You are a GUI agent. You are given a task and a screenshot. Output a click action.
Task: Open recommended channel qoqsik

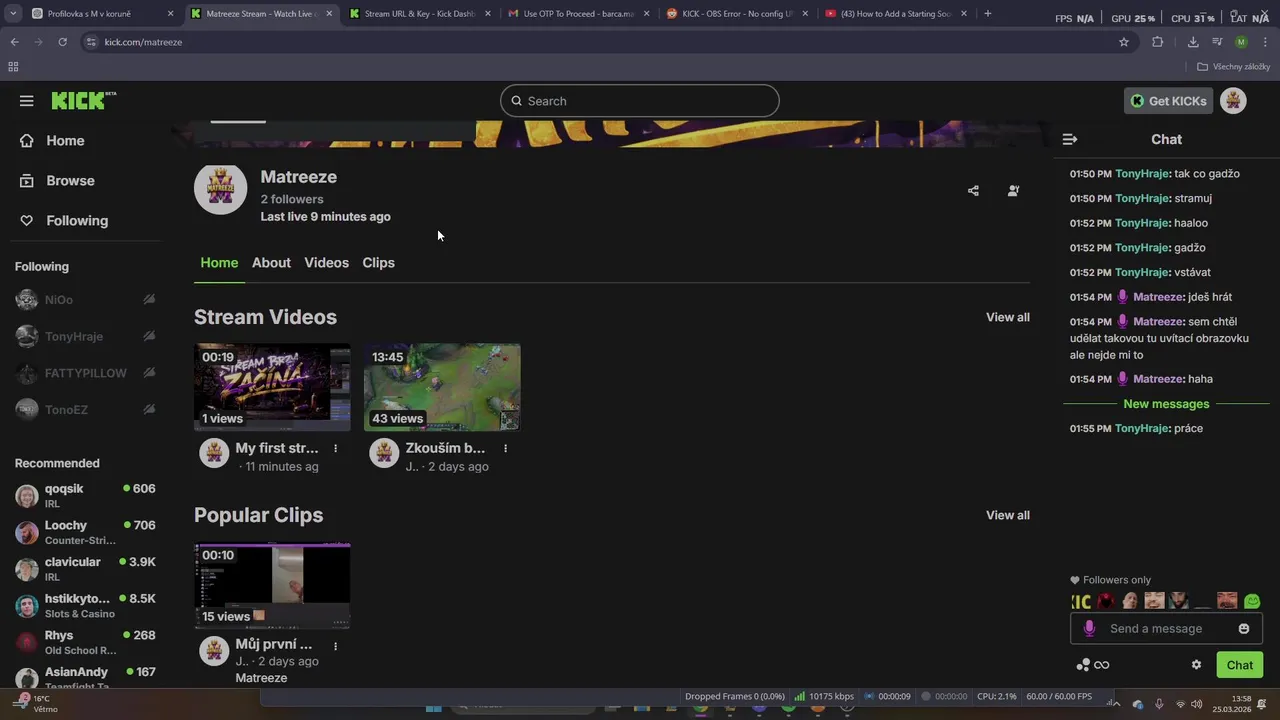click(85, 496)
